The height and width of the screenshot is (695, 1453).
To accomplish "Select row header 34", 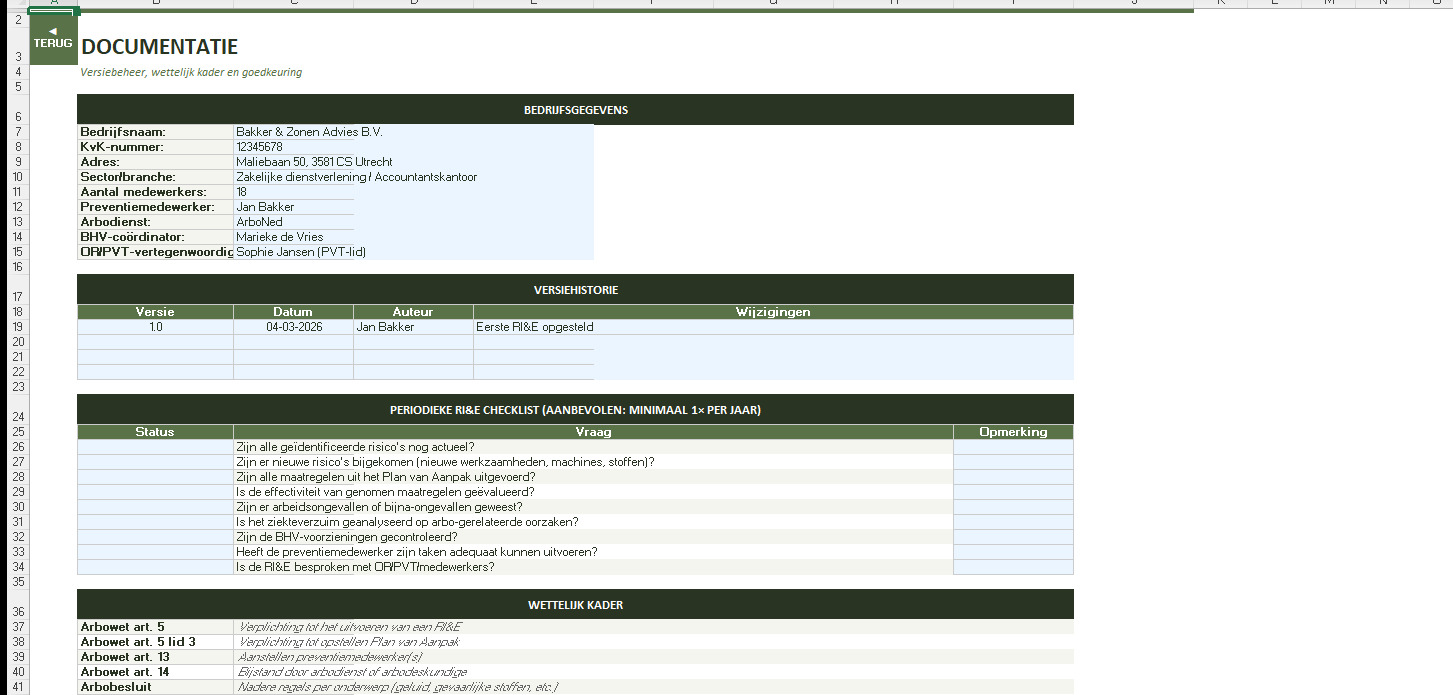I will pos(18,567).
